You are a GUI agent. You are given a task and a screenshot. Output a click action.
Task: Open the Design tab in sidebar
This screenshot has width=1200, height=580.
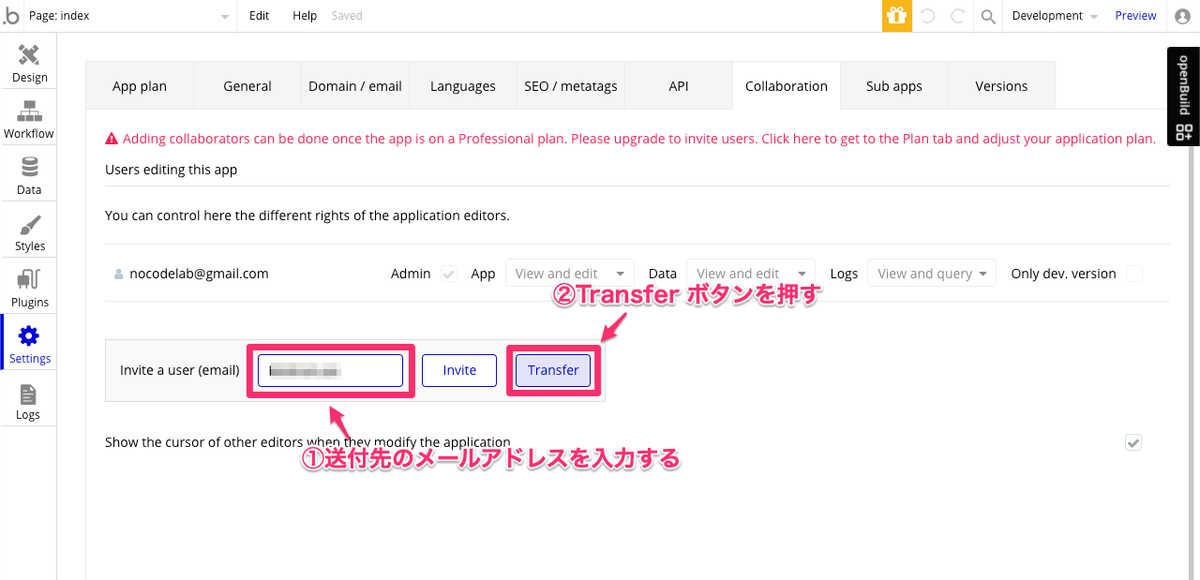[29, 62]
